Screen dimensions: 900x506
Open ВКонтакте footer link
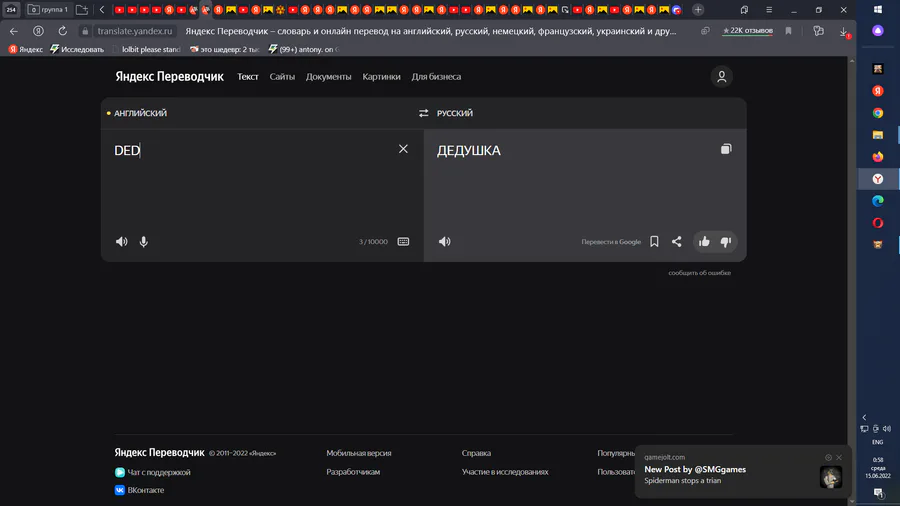pyautogui.click(x=139, y=490)
